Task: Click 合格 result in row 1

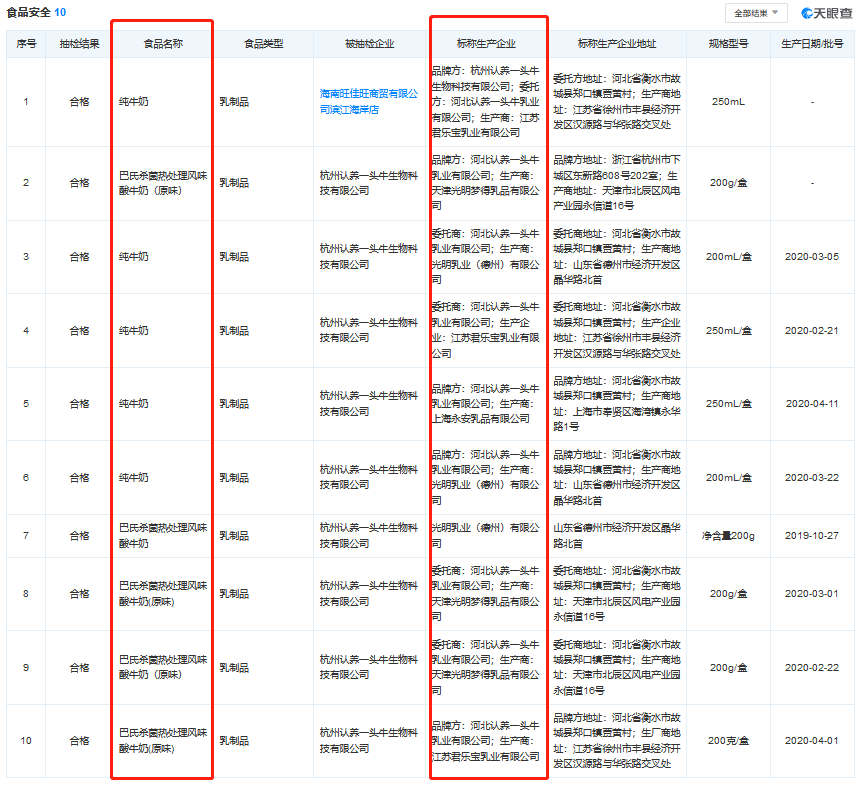Action: coord(80,102)
